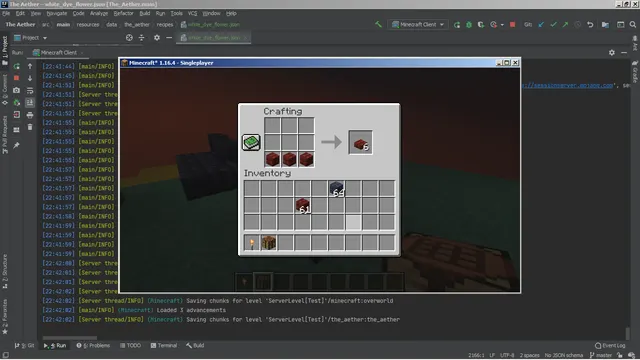
Task: Select the Minecraft Client run tab
Action: pyautogui.click(x=58, y=53)
